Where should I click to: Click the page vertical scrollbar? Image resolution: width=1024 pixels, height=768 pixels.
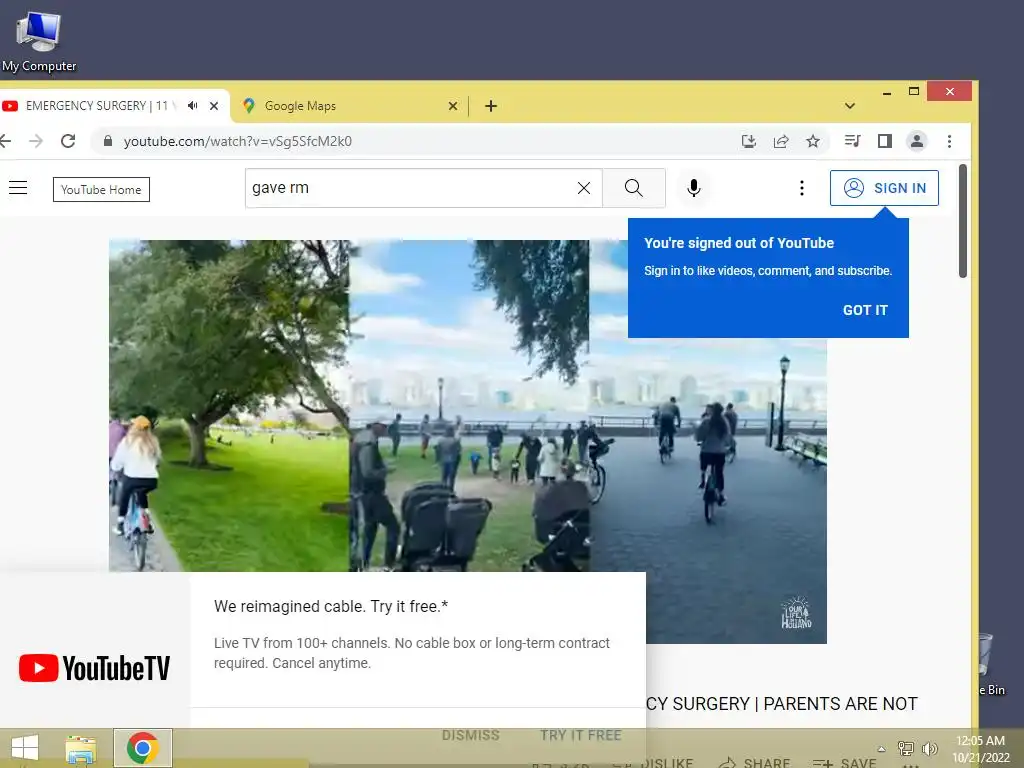(x=963, y=221)
